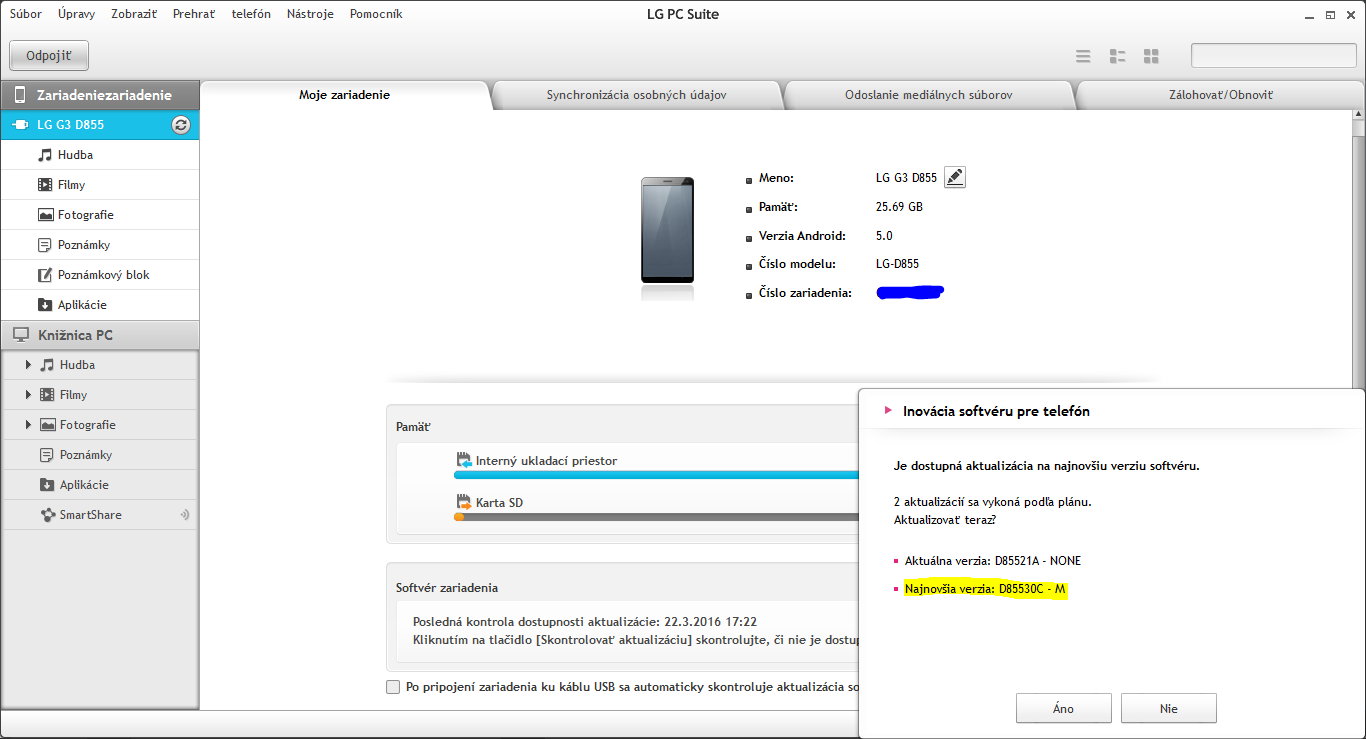Open the Pomocník menu
The image size is (1366, 739).
coord(376,14)
